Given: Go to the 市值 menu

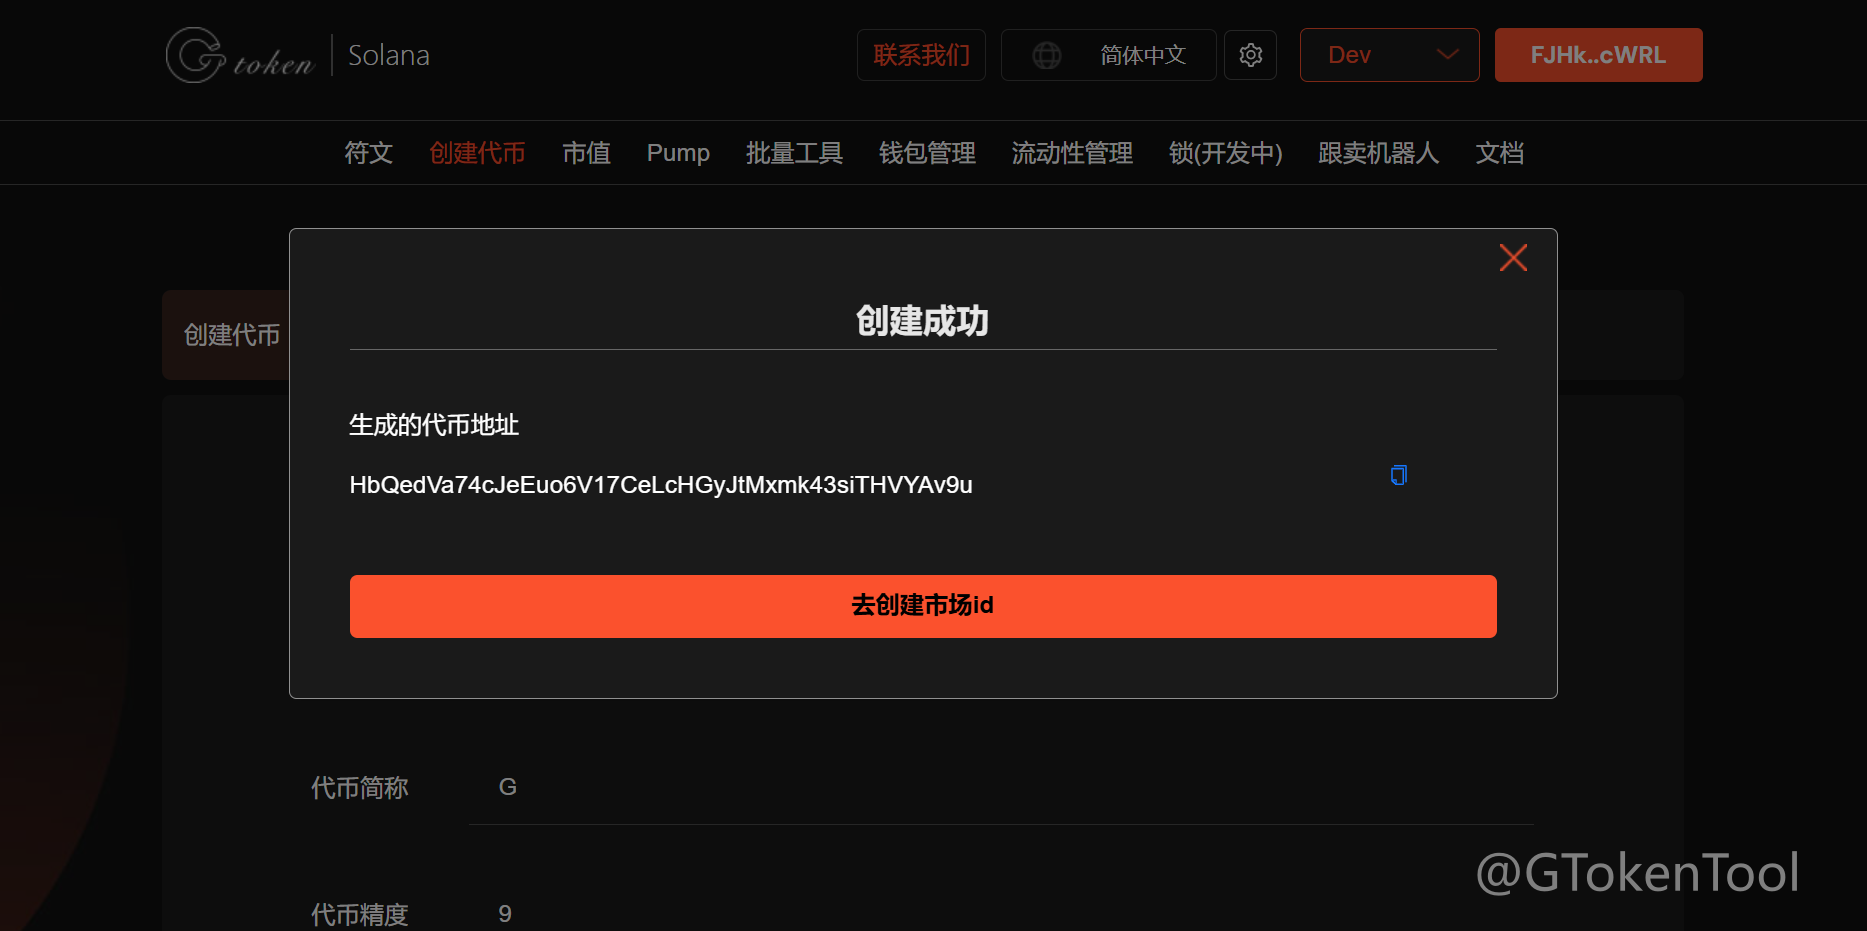Looking at the screenshot, I should [x=586, y=153].
